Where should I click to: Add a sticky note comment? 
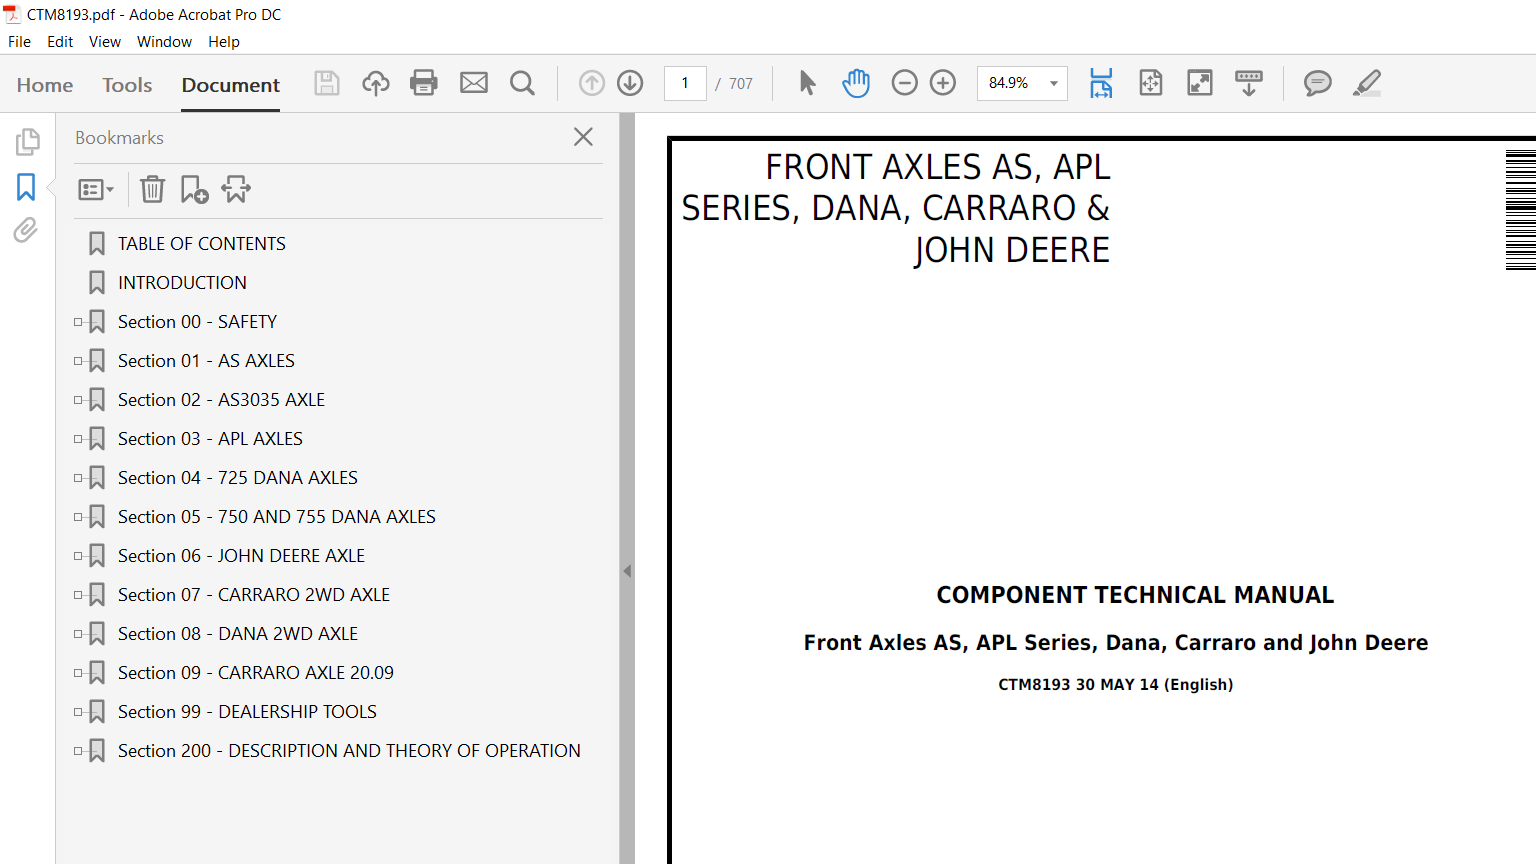click(1318, 83)
